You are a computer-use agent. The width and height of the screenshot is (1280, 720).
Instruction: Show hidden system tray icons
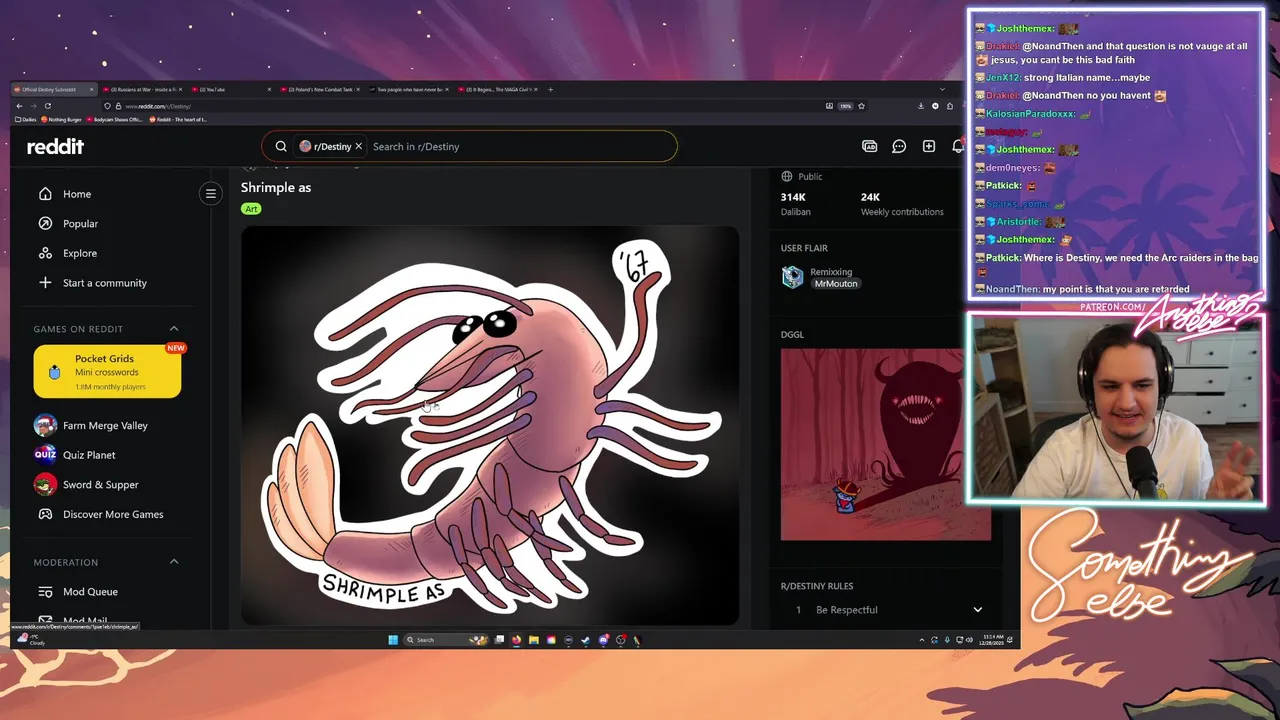pyautogui.click(x=922, y=640)
